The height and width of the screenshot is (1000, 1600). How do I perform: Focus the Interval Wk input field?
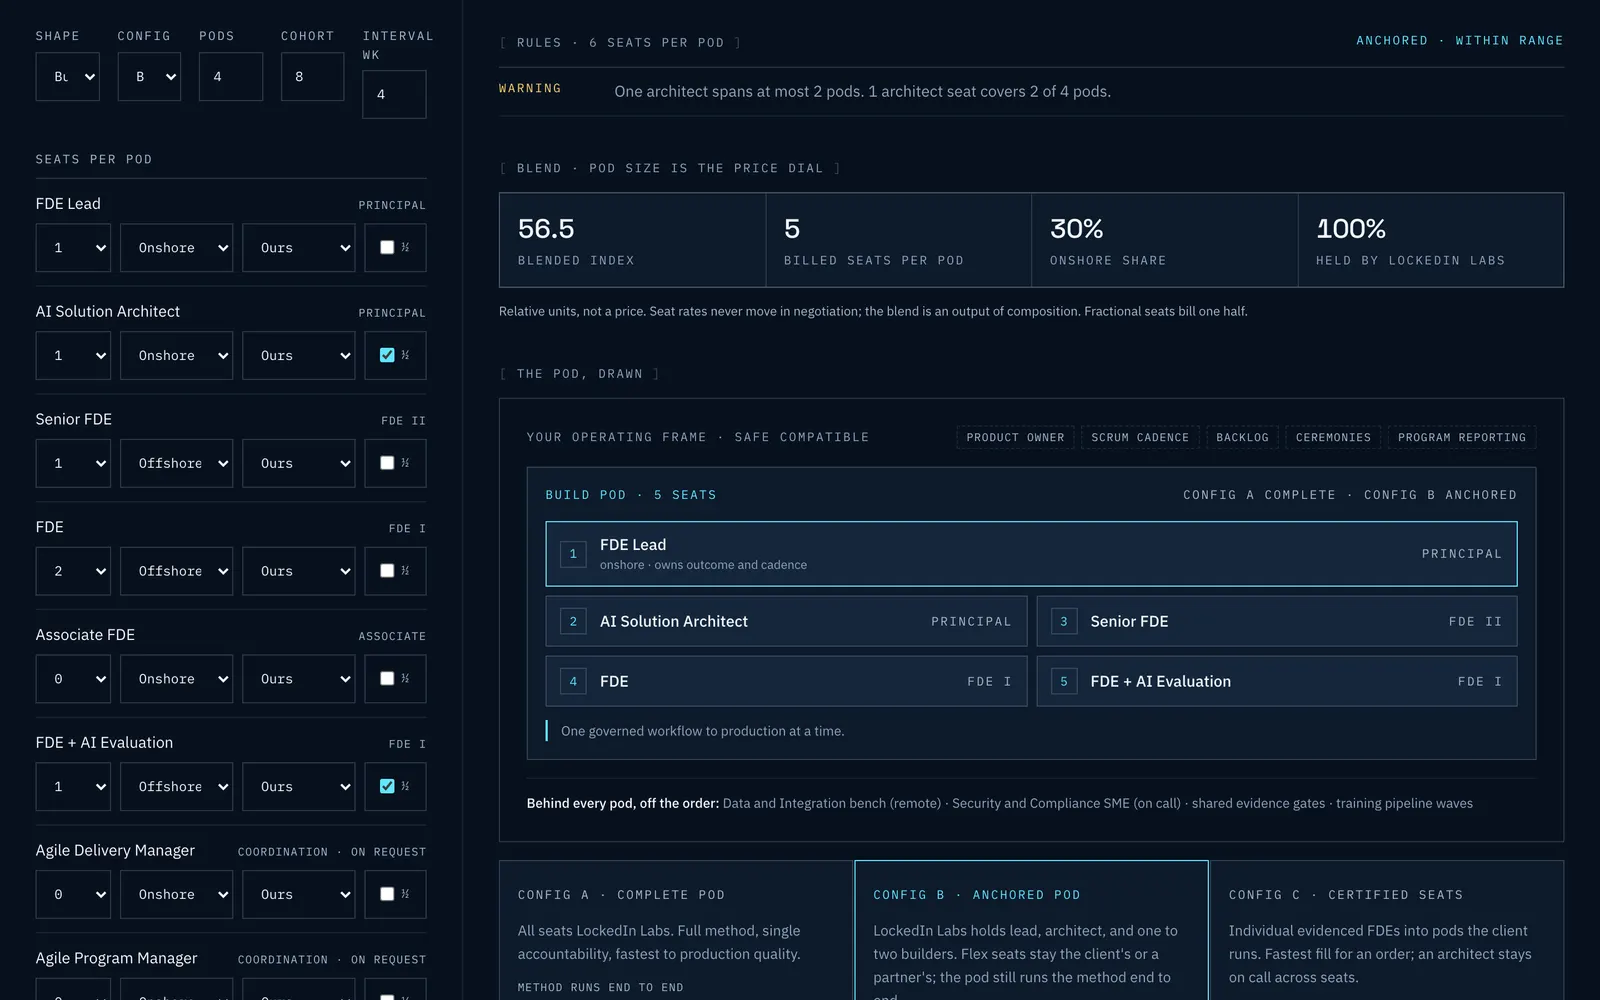point(394,95)
